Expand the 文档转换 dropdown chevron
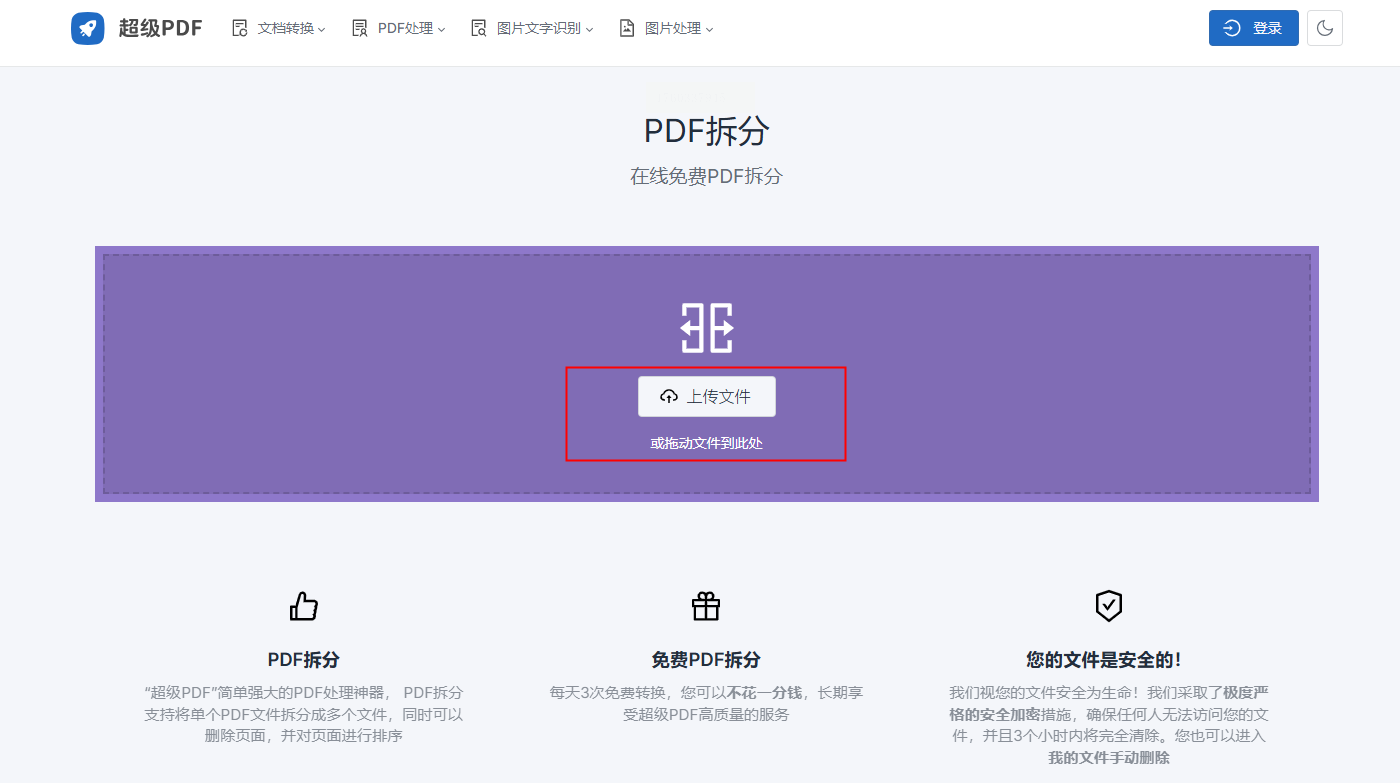The image size is (1400, 783). click(322, 30)
